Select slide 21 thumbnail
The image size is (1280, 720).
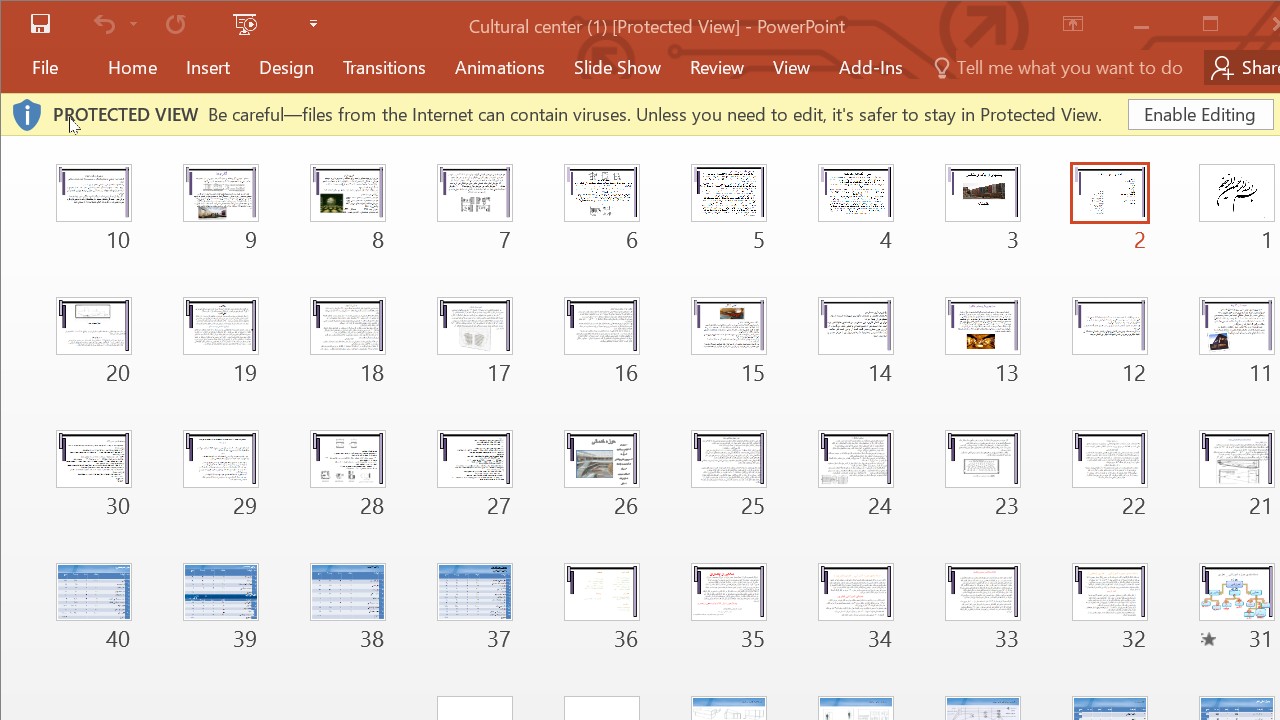click(x=1237, y=459)
